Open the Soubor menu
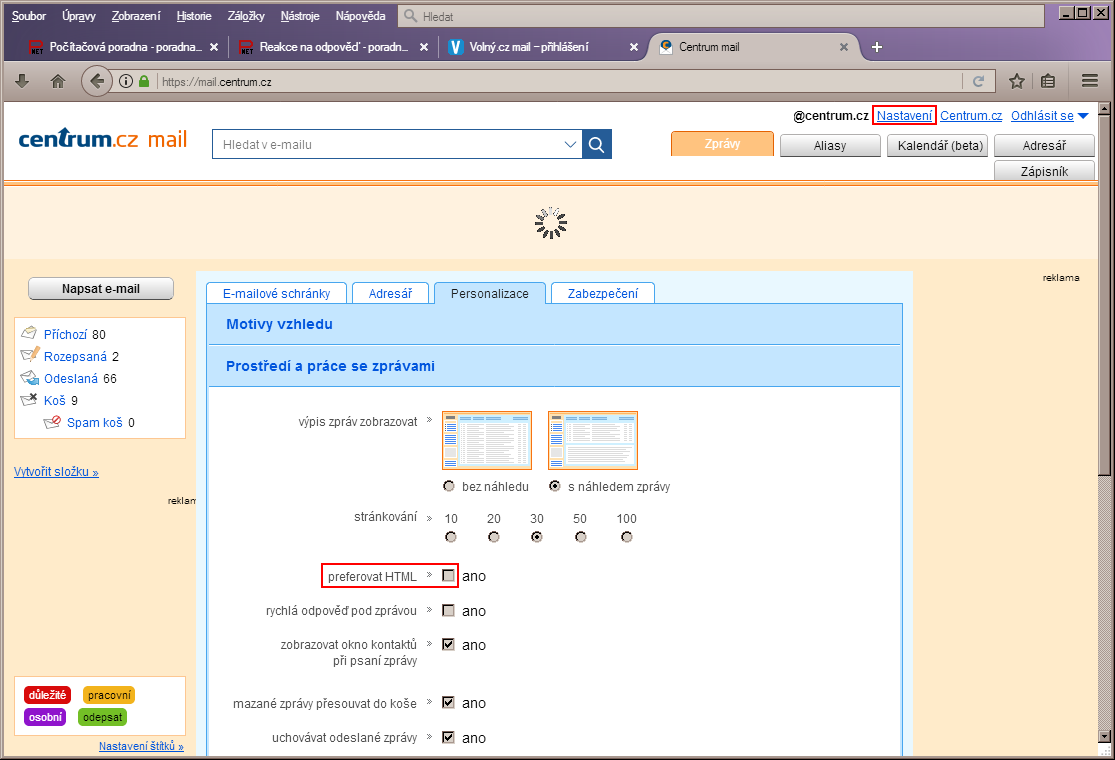This screenshot has height=760, width=1115. [x=29, y=16]
